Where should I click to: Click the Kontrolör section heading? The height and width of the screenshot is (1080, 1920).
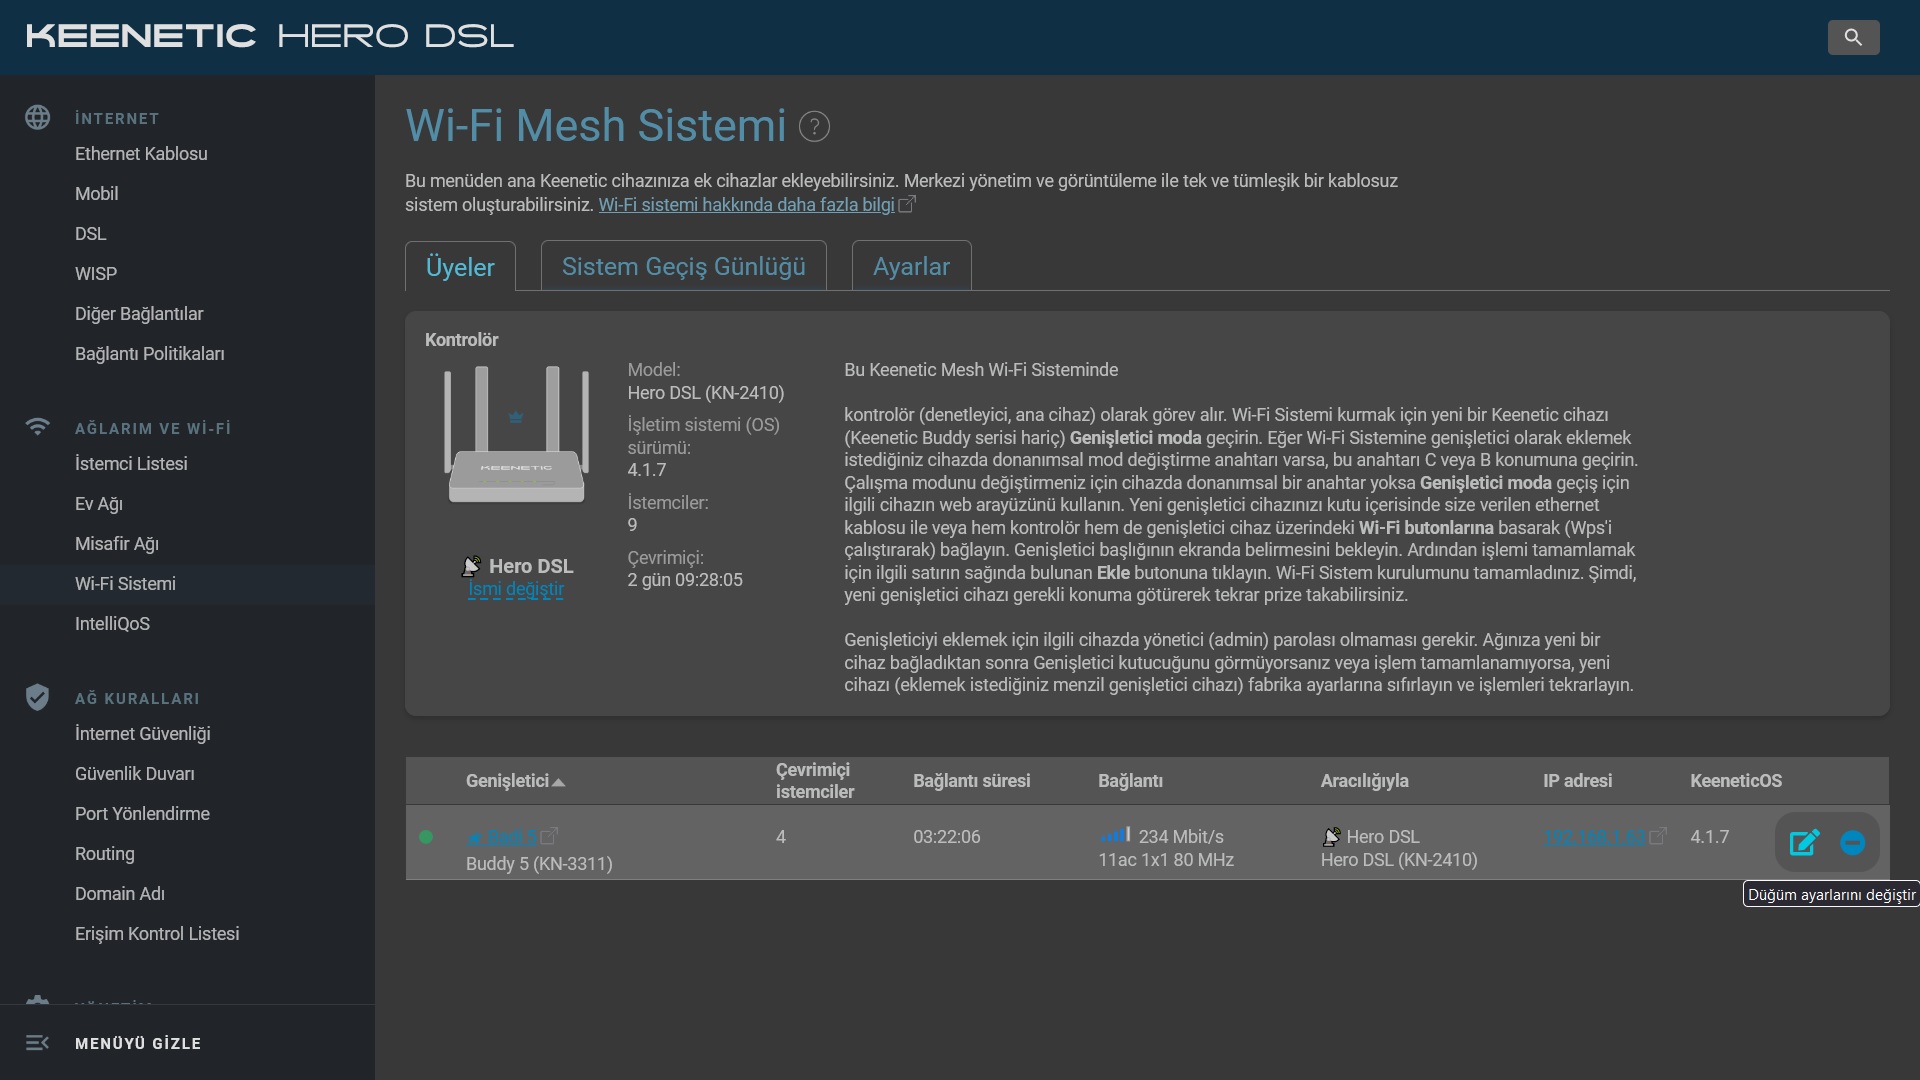(461, 340)
